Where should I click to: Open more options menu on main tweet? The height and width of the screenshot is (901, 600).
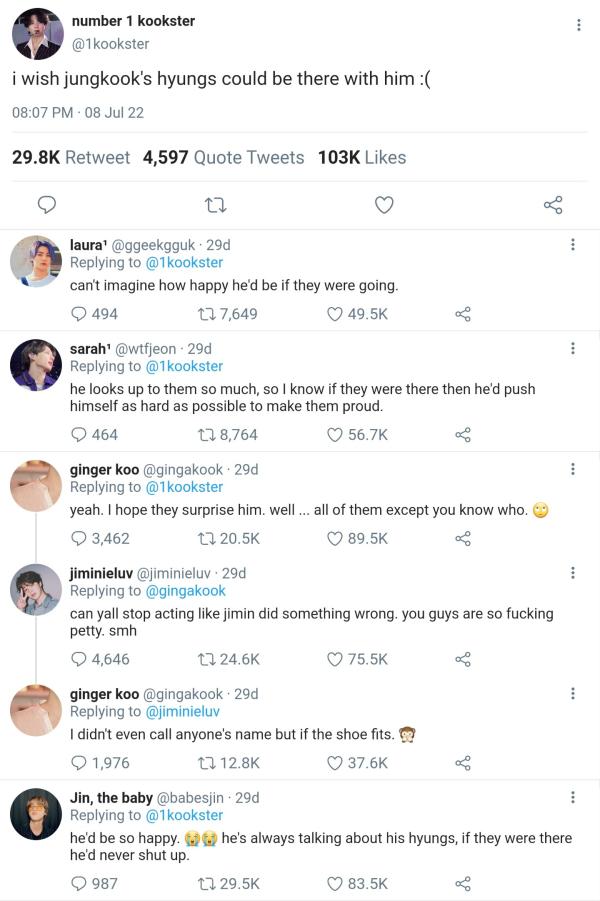[x=578, y=25]
